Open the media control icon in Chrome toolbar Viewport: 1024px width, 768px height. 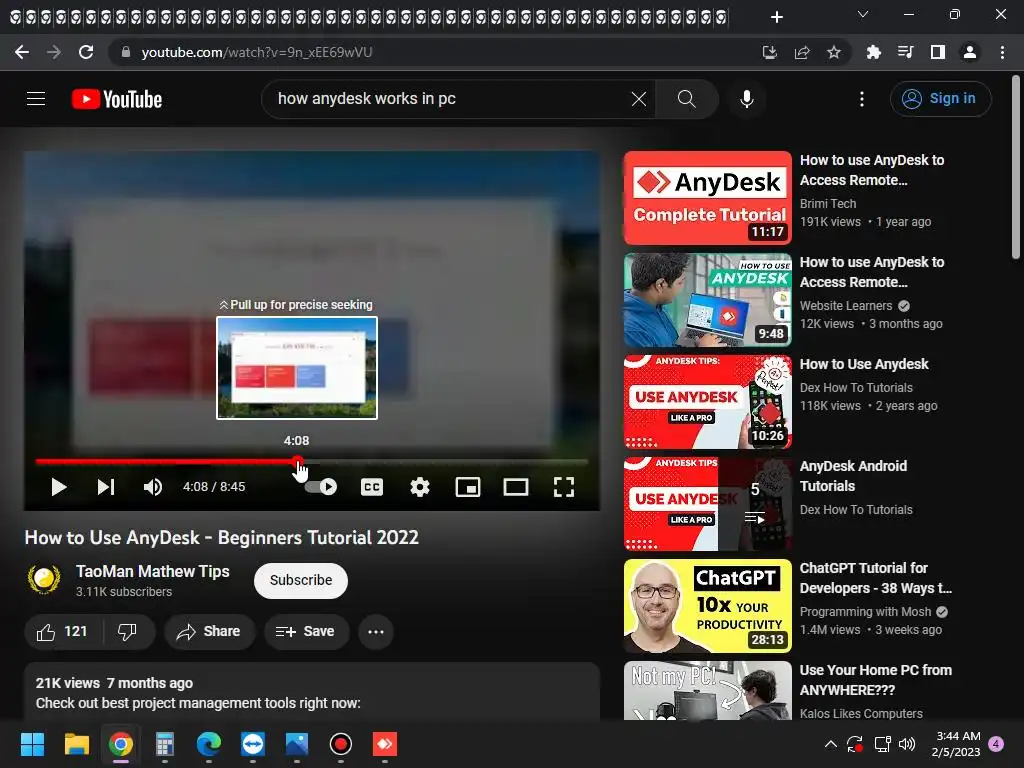click(905, 52)
